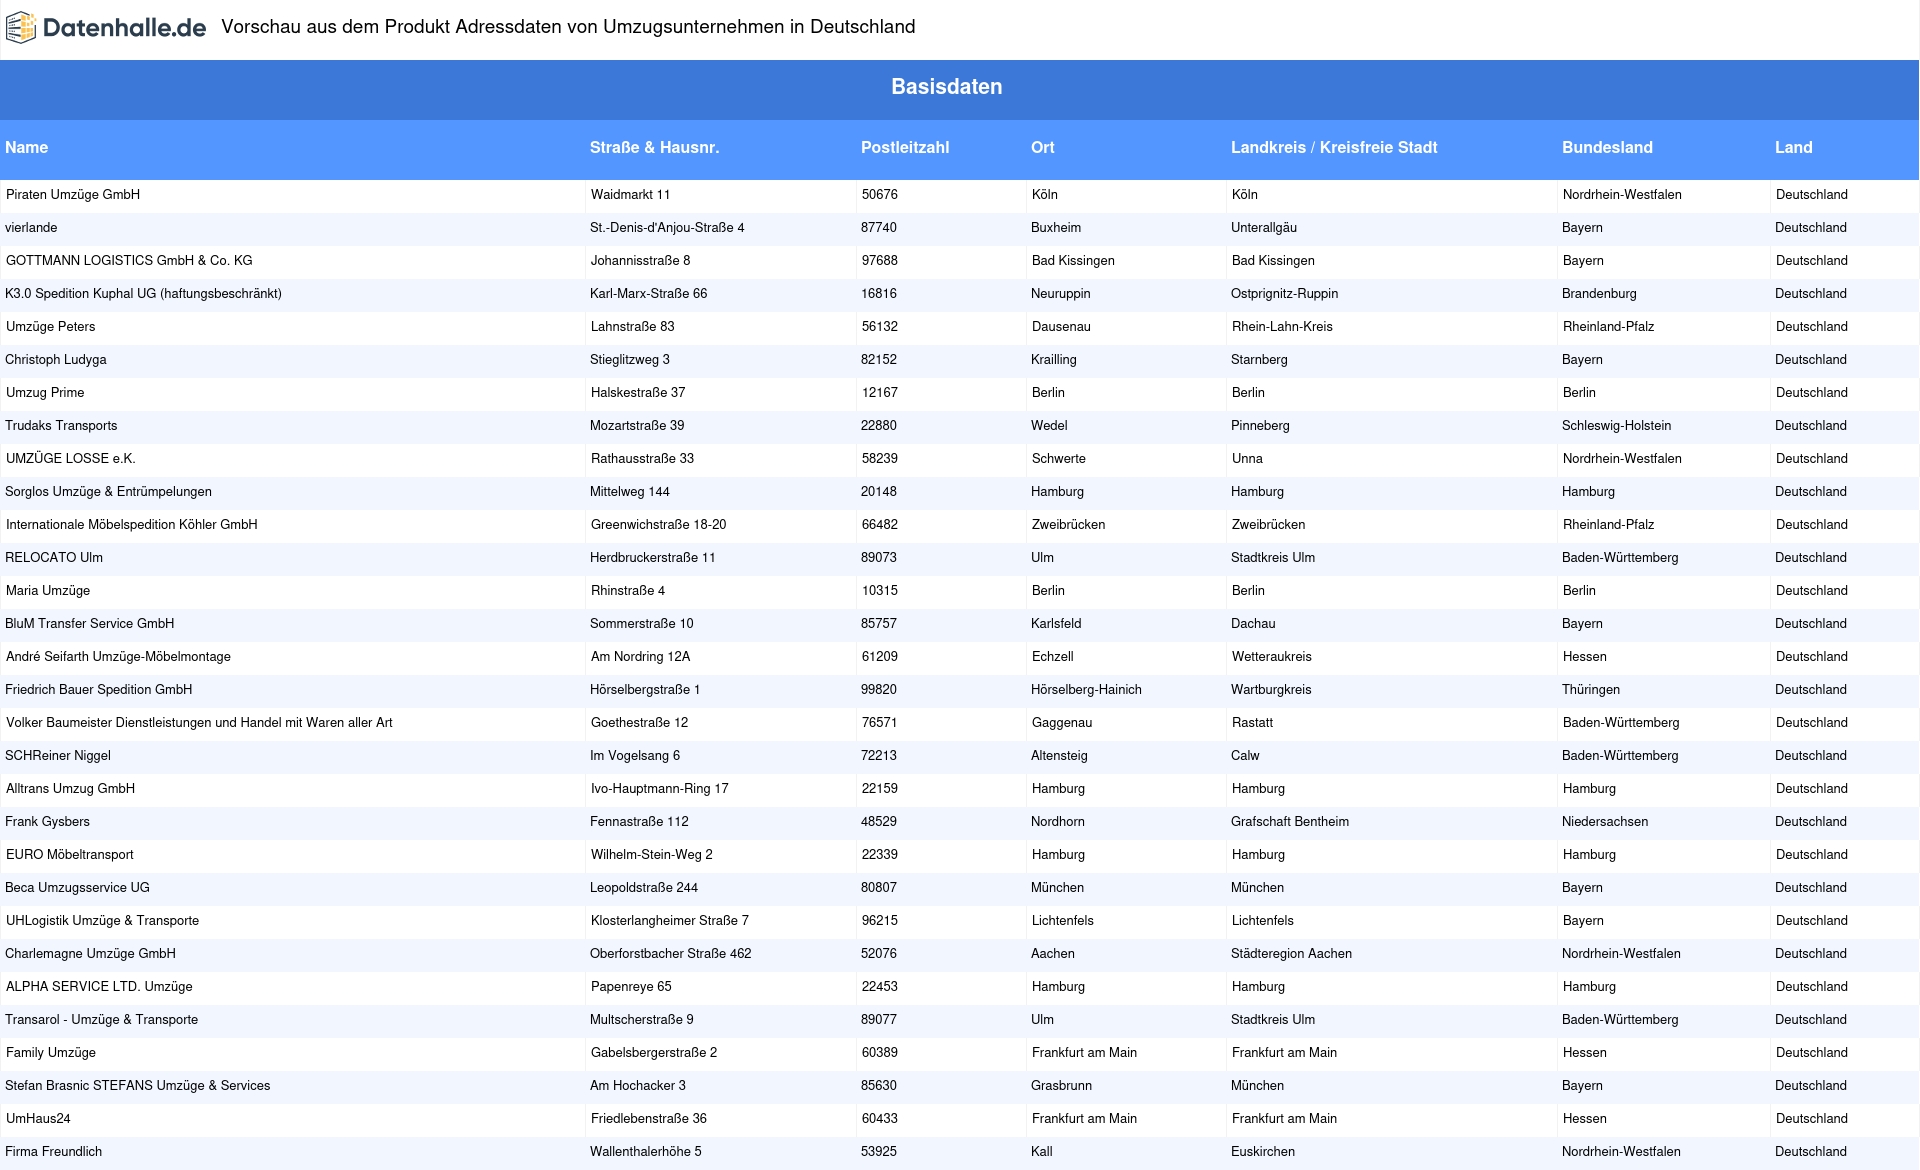Select Sorglos Umzüge & Entrümpelungen
Image resolution: width=1920 pixels, height=1170 pixels.
(108, 492)
